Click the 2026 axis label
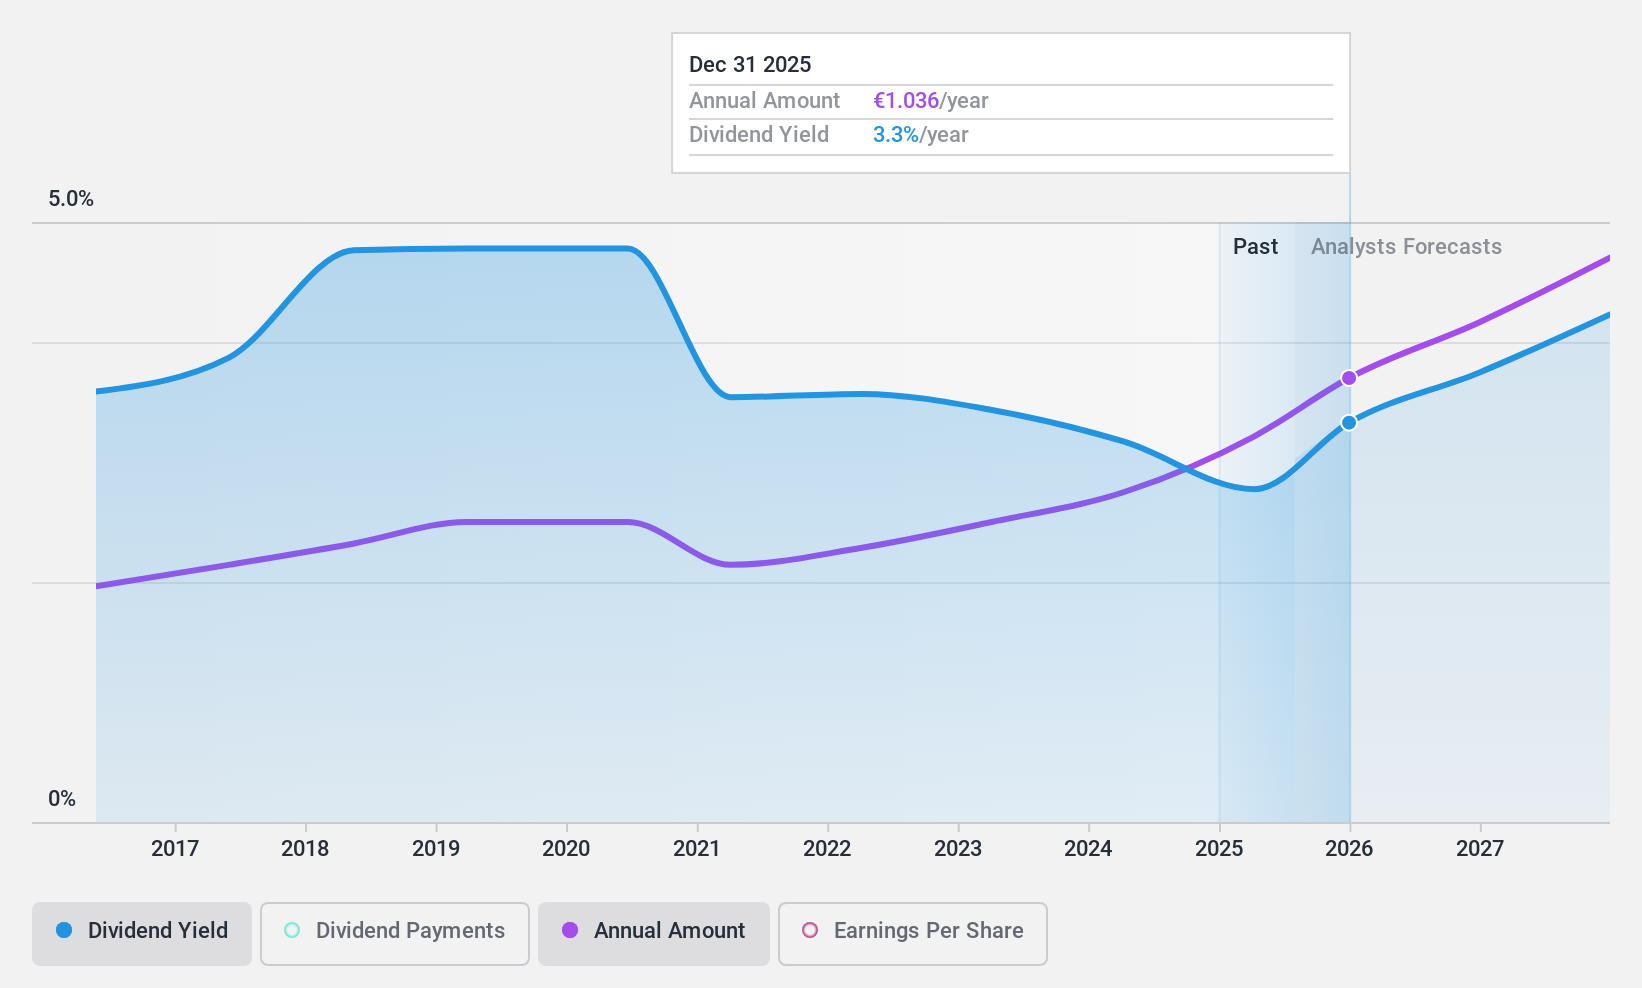Image resolution: width=1642 pixels, height=988 pixels. pos(1349,849)
